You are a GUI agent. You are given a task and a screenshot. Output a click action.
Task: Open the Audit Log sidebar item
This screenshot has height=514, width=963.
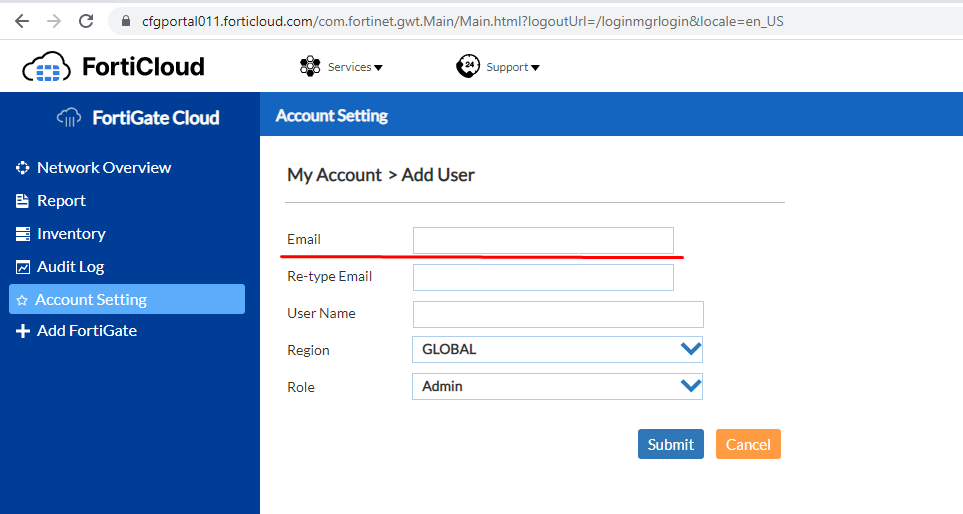[x=71, y=267]
